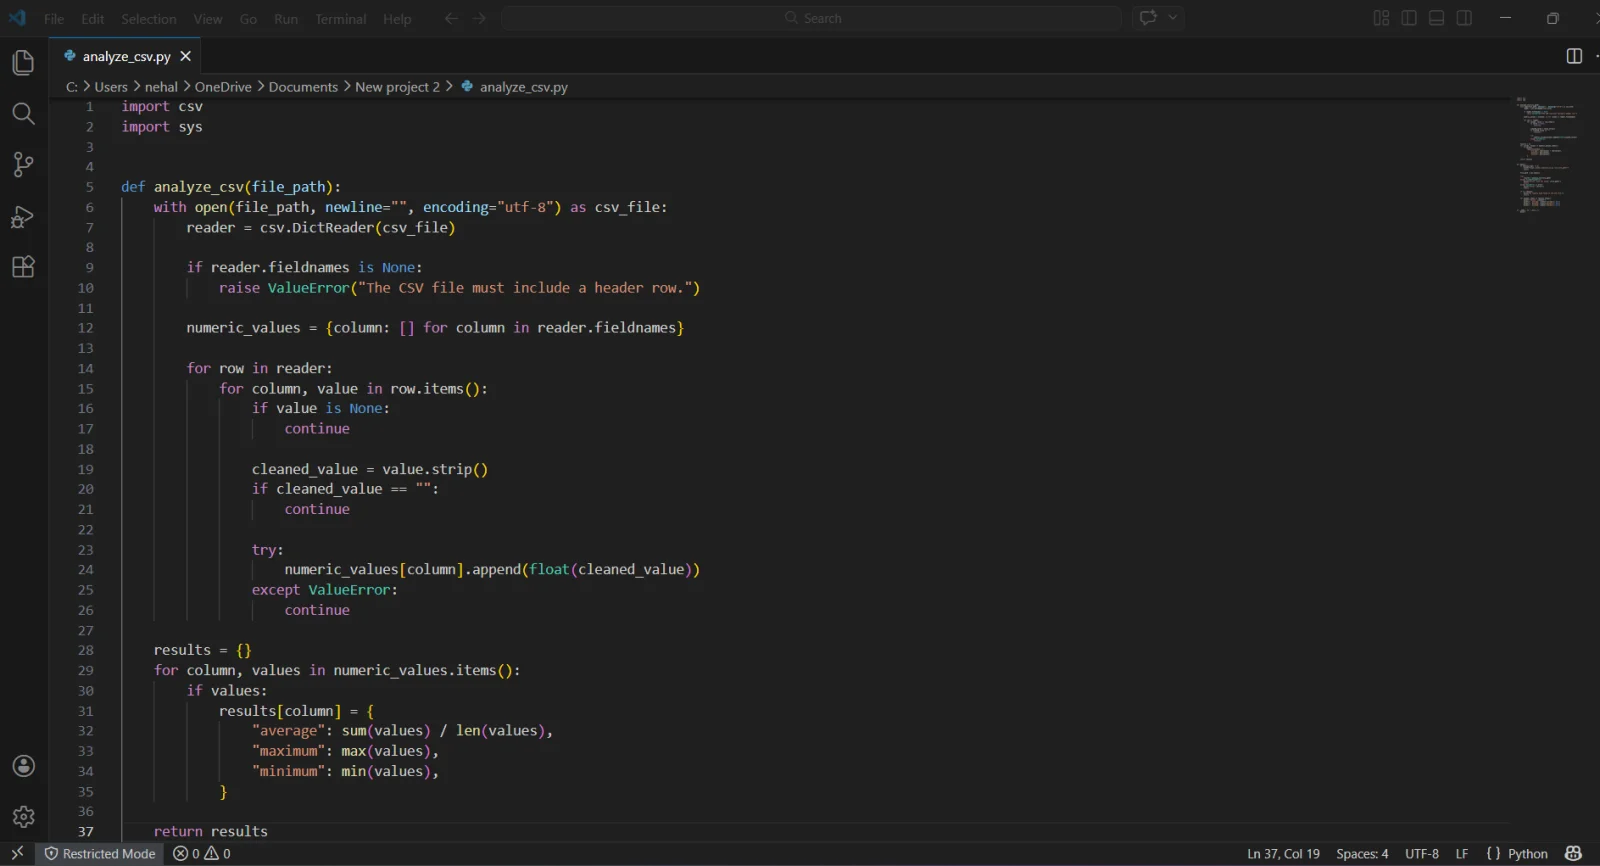Open the Help menu
This screenshot has width=1600, height=866.
[x=397, y=19]
